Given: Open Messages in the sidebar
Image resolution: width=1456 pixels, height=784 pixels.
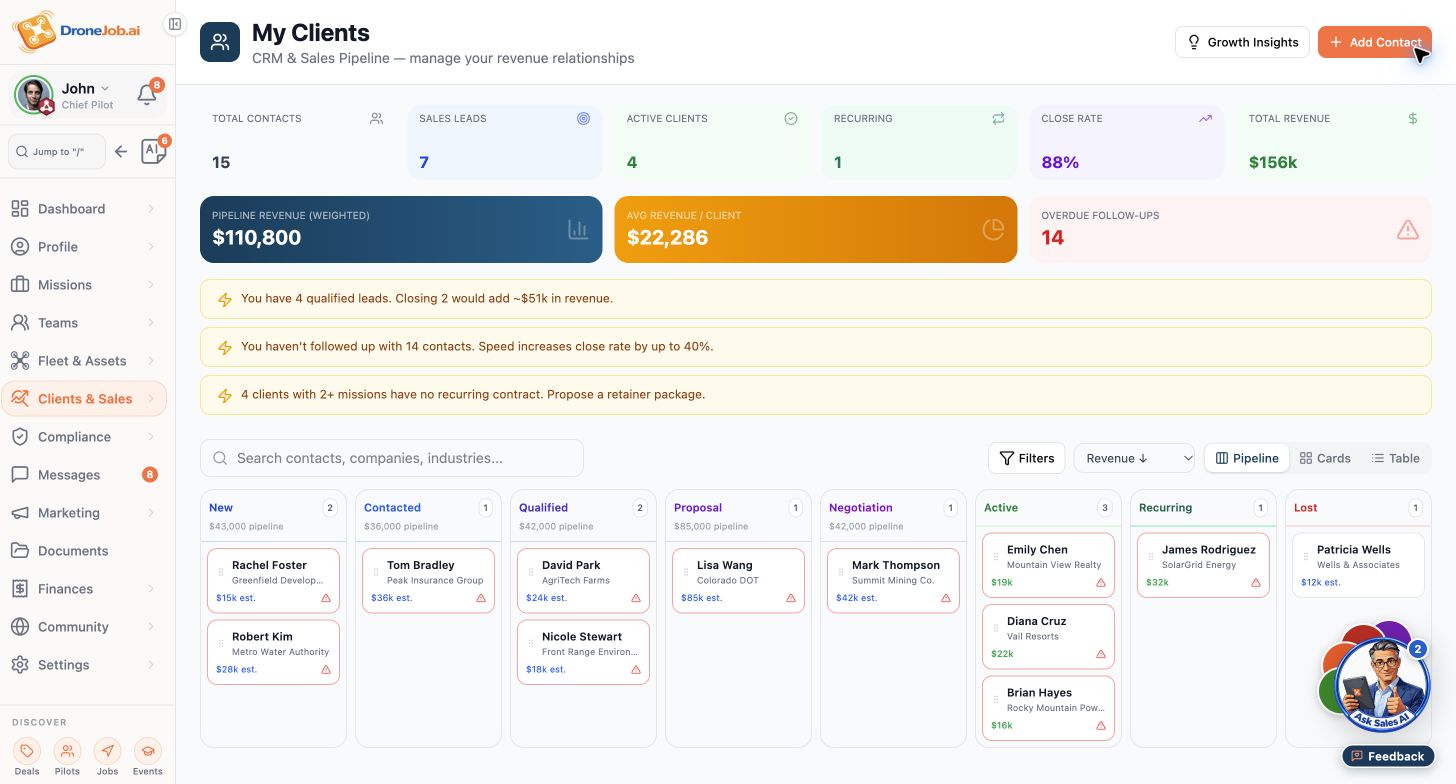Looking at the screenshot, I should pyautogui.click(x=84, y=475).
